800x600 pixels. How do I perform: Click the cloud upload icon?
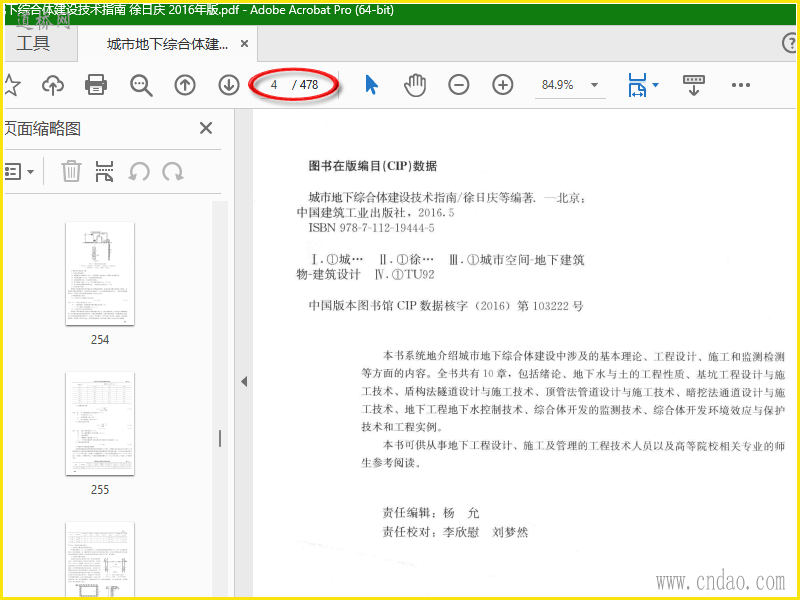click(53, 85)
